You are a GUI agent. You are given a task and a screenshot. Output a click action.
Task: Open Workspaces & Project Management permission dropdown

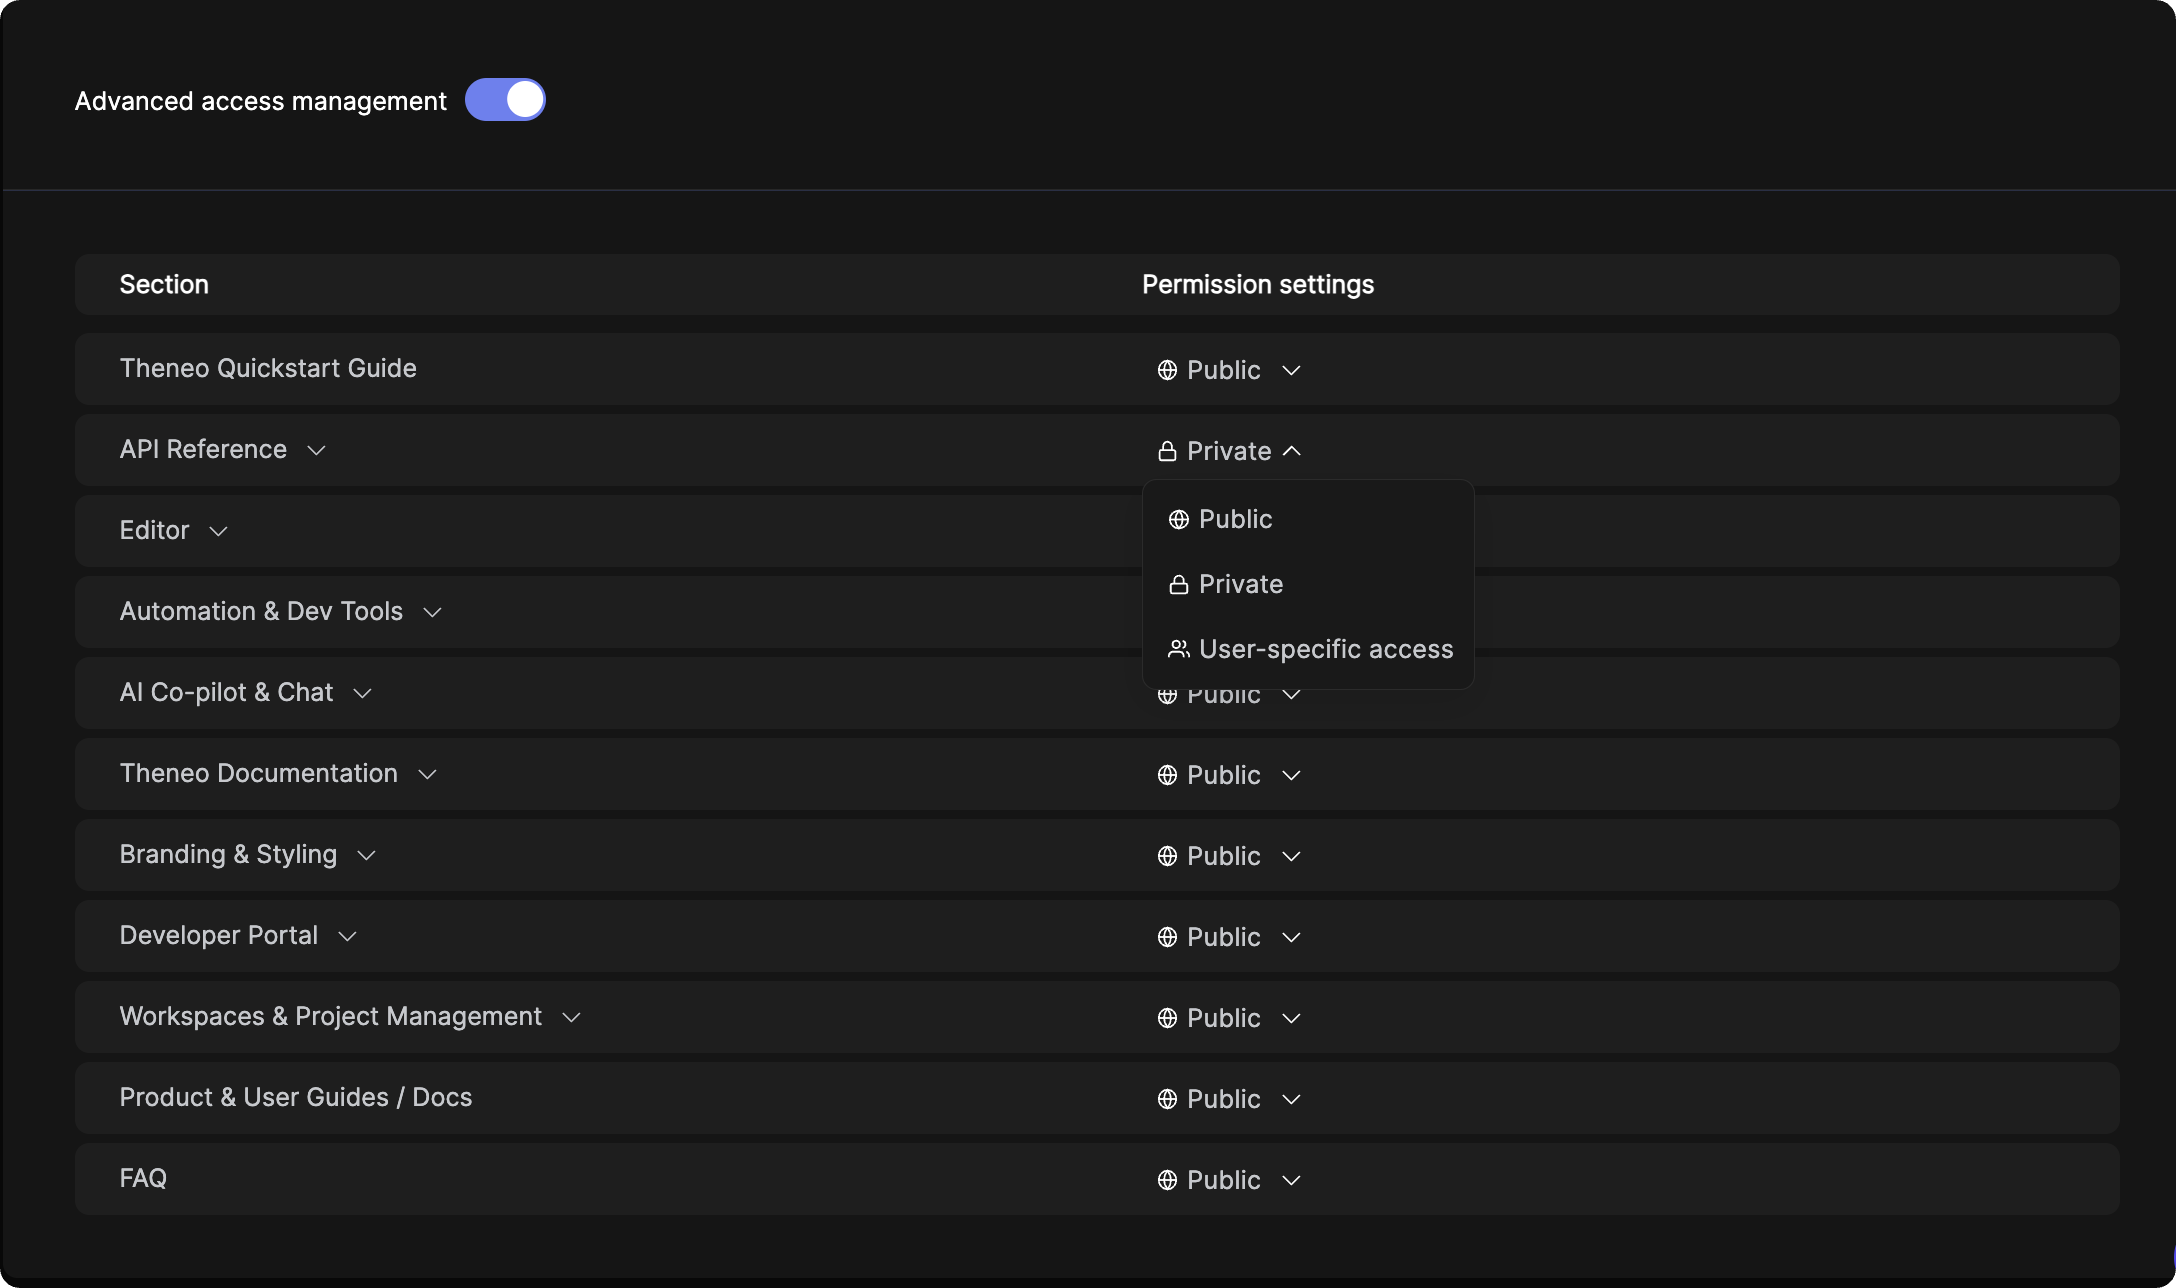point(1229,1018)
